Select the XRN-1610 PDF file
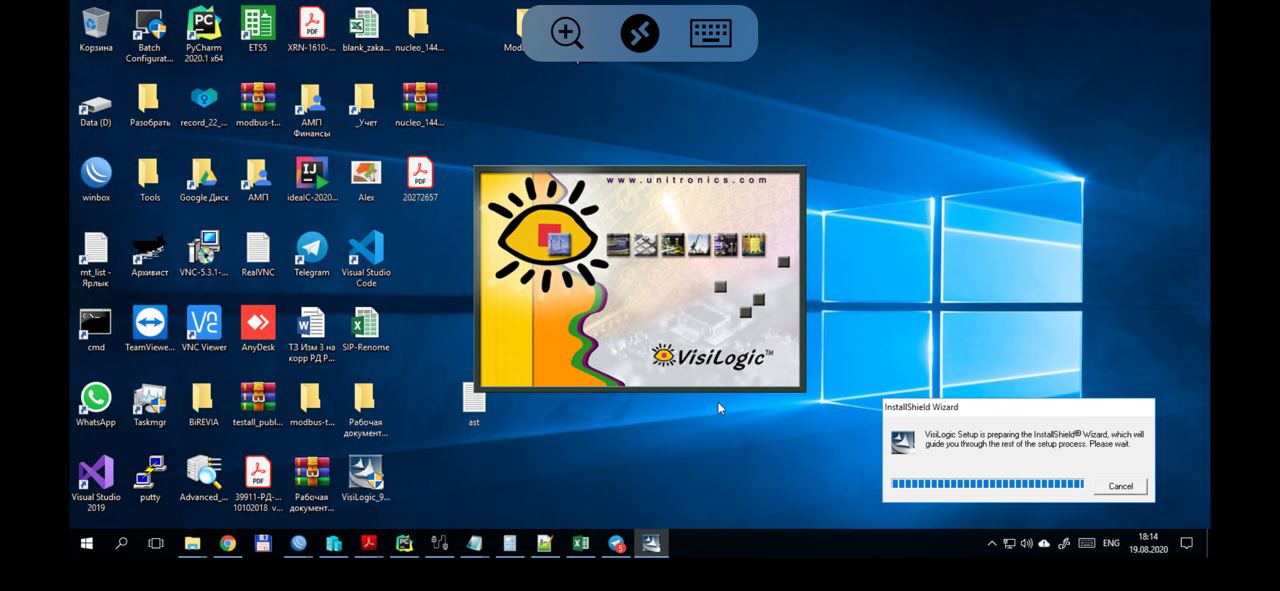1280x591 pixels. 312,30
